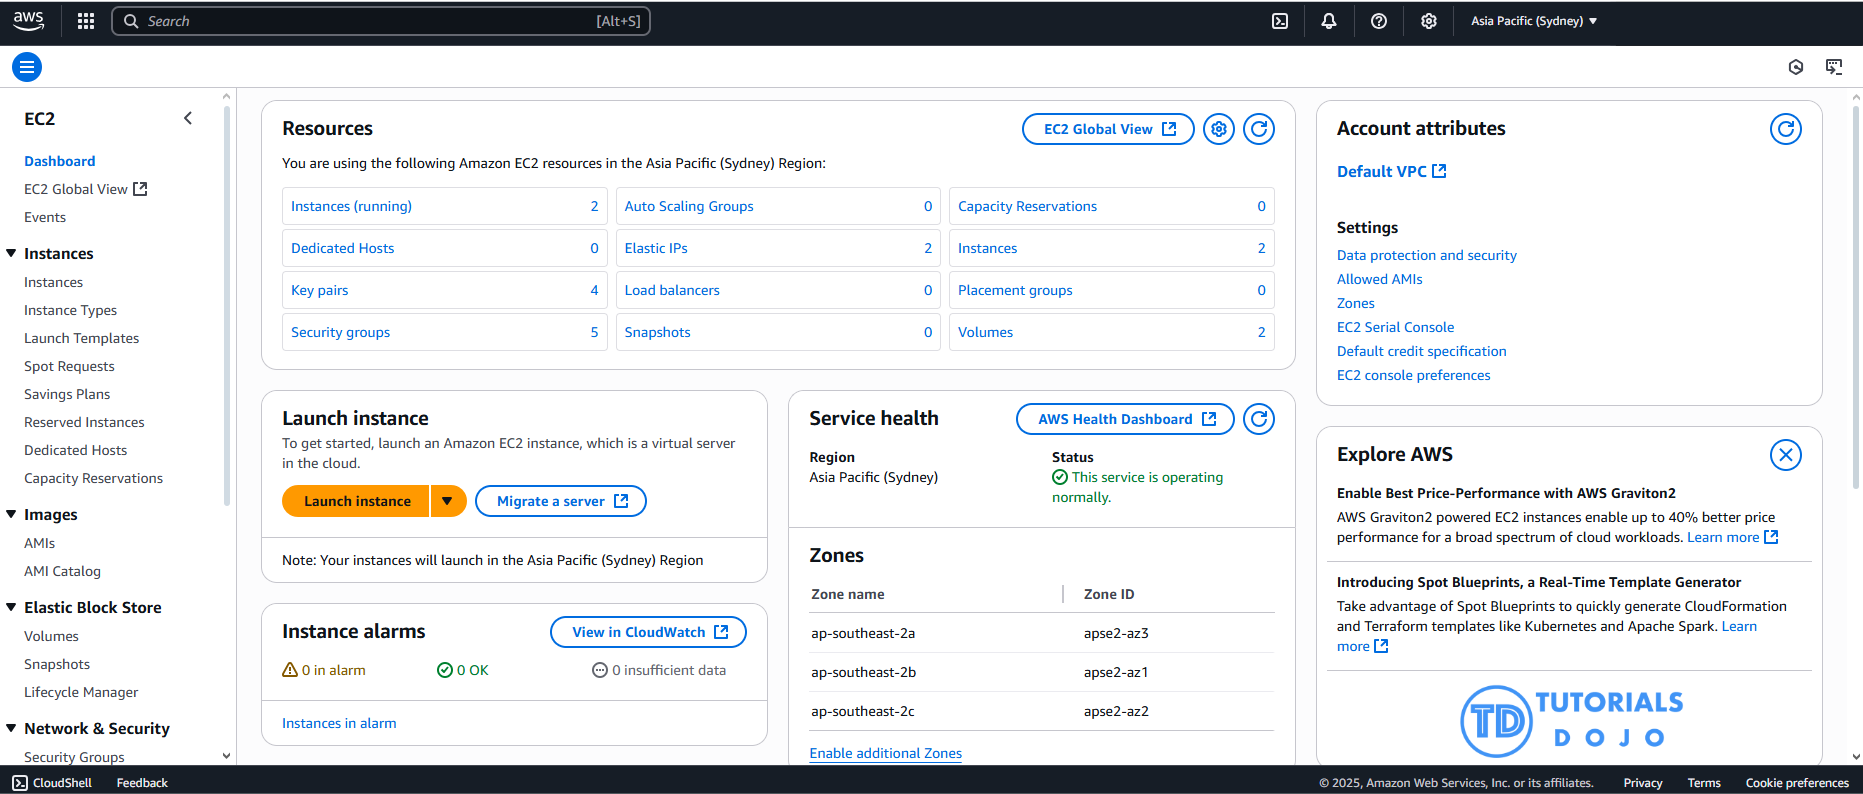Toggle the blue hamburger navigation menu
Viewport: 1863px width, 794px height.
click(27, 67)
